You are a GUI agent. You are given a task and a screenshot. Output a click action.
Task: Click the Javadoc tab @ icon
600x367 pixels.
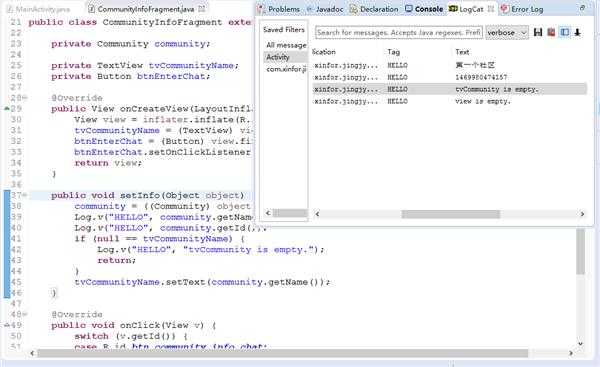click(310, 9)
